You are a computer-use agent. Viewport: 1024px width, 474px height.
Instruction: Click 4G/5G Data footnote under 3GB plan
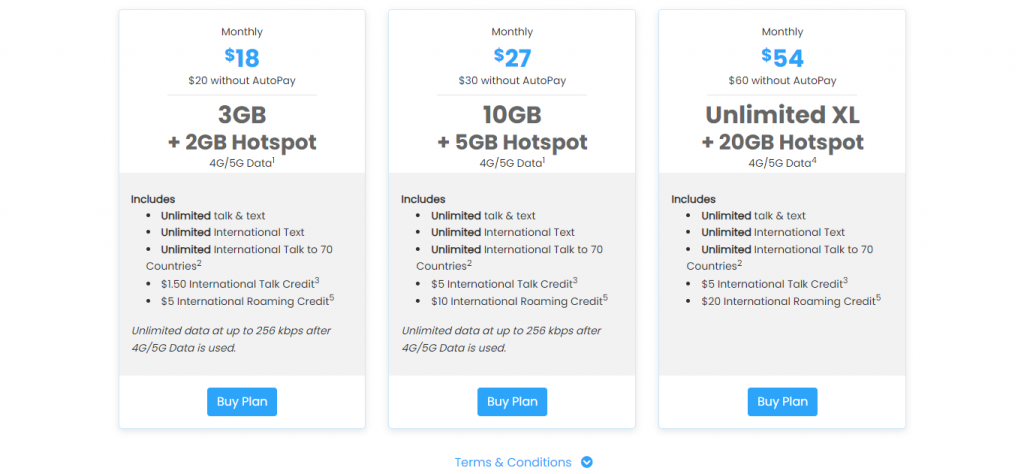pyautogui.click(x=242, y=163)
